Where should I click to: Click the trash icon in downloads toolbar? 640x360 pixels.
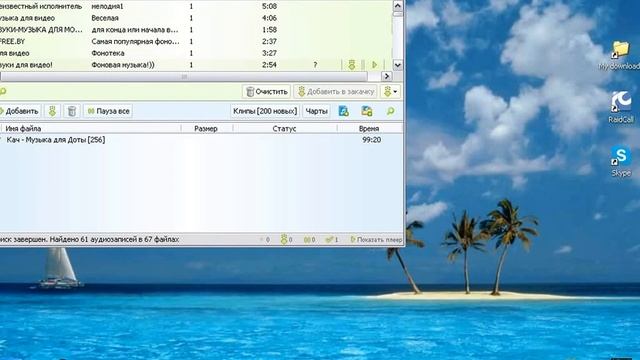[72, 111]
